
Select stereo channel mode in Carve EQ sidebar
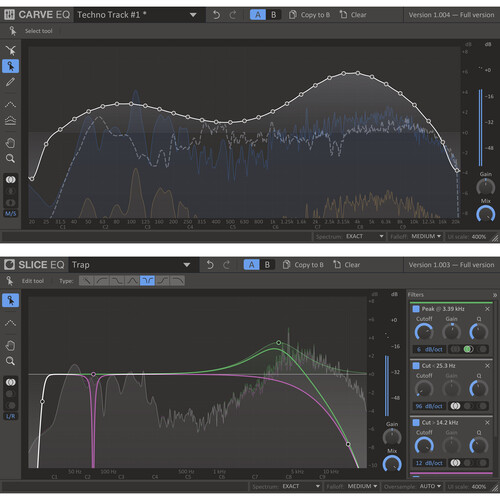coord(10,180)
